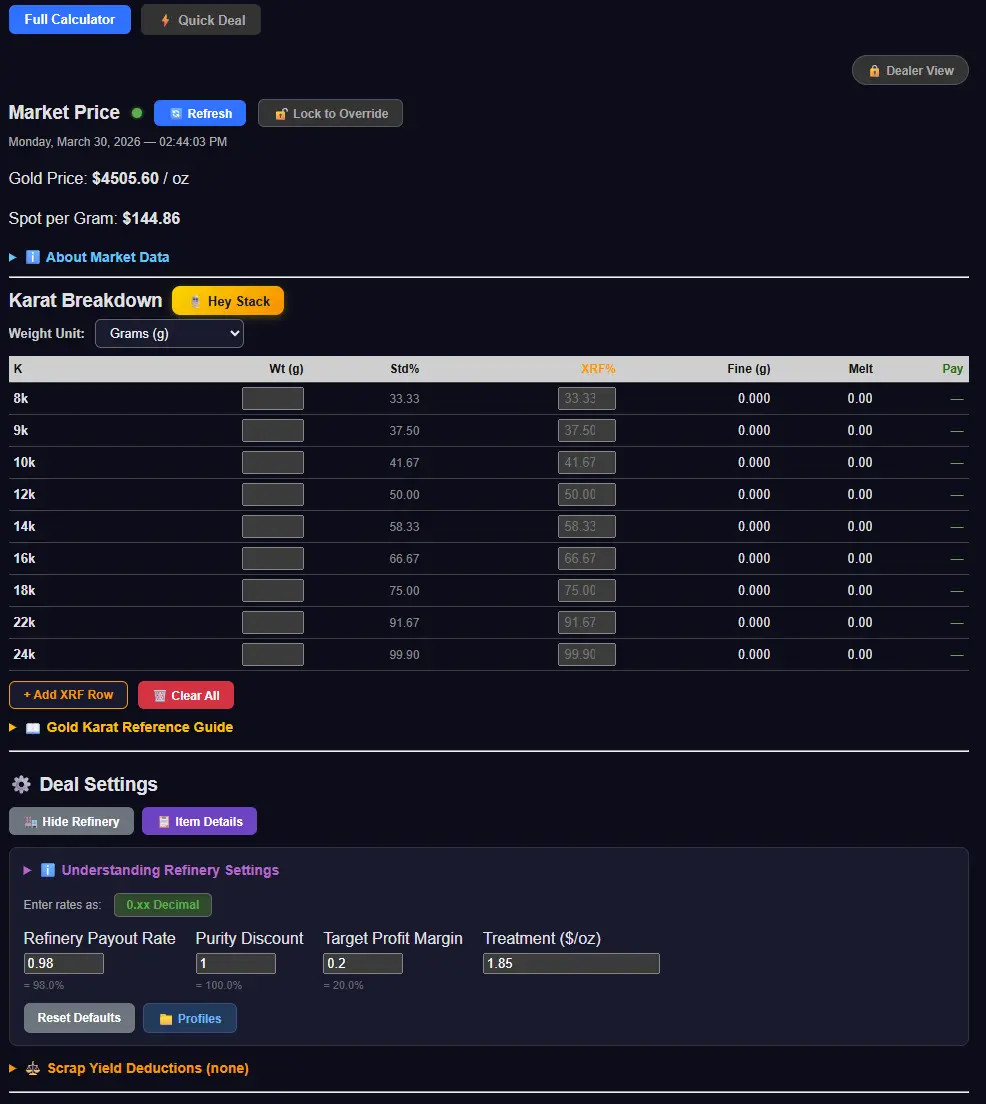The height and width of the screenshot is (1104, 986).
Task: Click the 10k XRF% field showing 41.67
Action: click(x=587, y=463)
